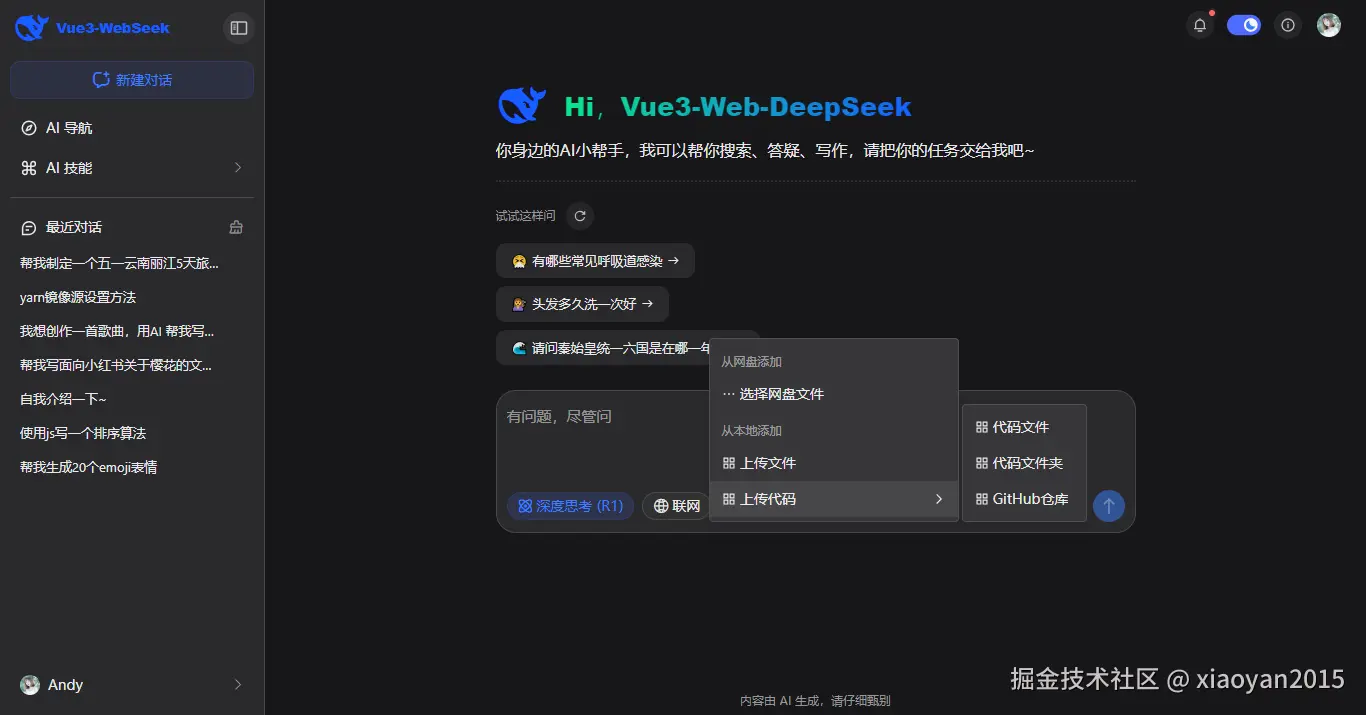The height and width of the screenshot is (715, 1366).
Task: Click the info icon in the top bar
Action: point(1287,25)
